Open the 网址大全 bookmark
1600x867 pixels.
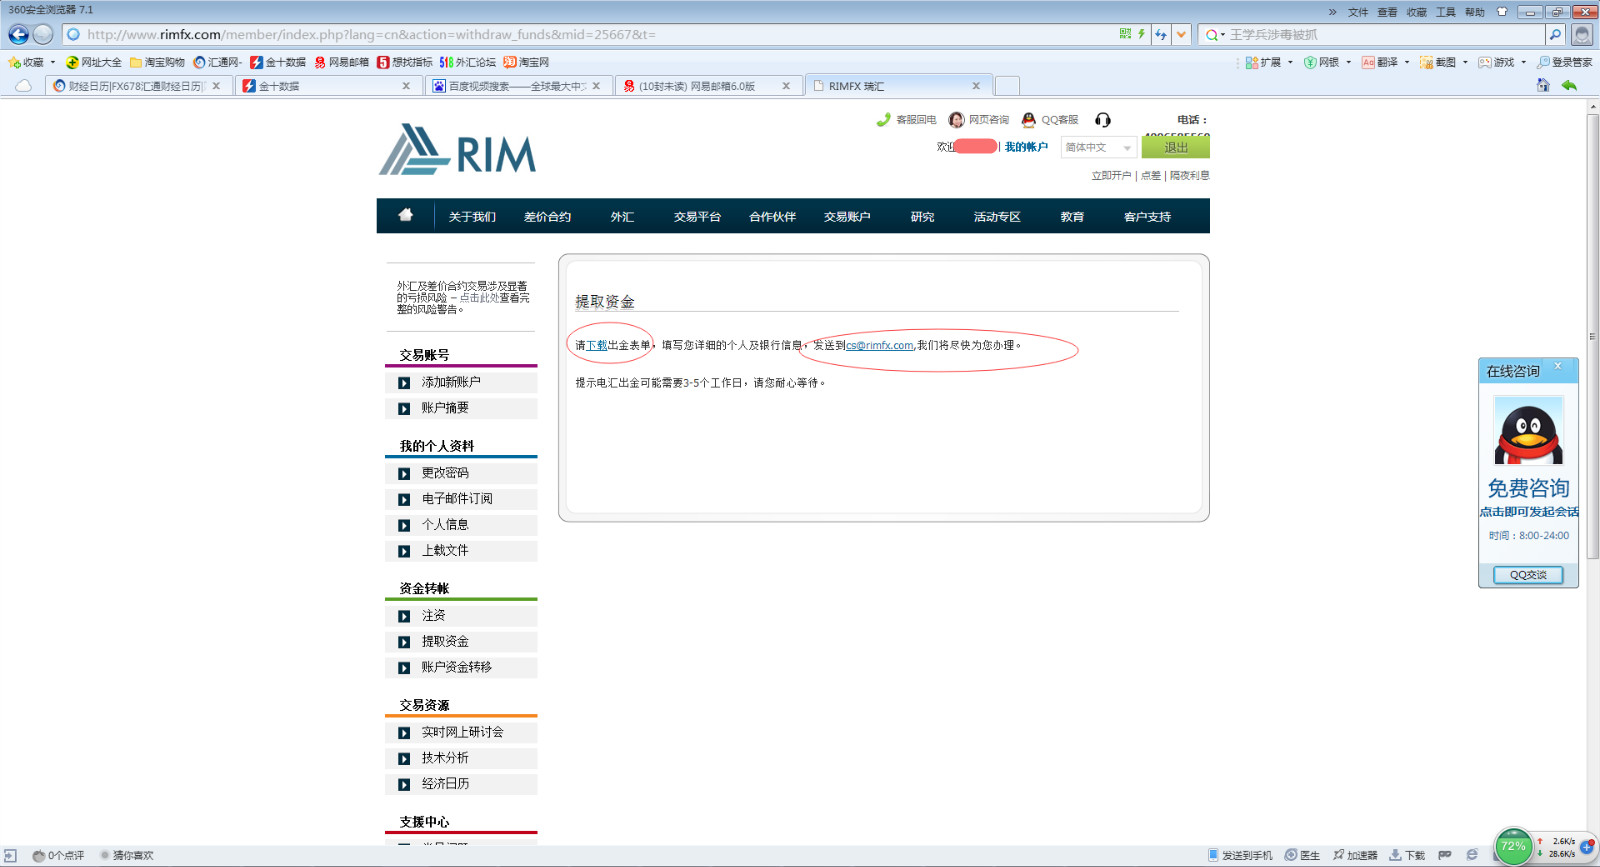[94, 62]
